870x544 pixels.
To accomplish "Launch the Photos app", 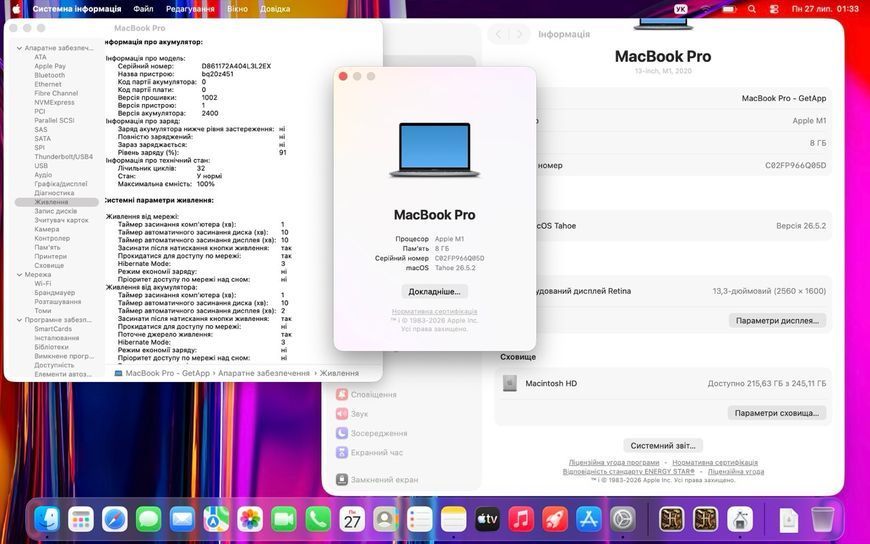I will [x=250, y=520].
